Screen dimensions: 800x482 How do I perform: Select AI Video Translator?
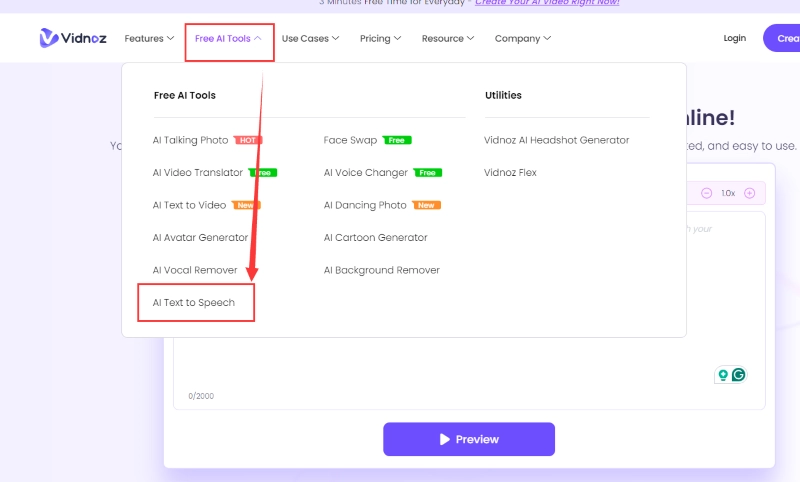(x=197, y=173)
